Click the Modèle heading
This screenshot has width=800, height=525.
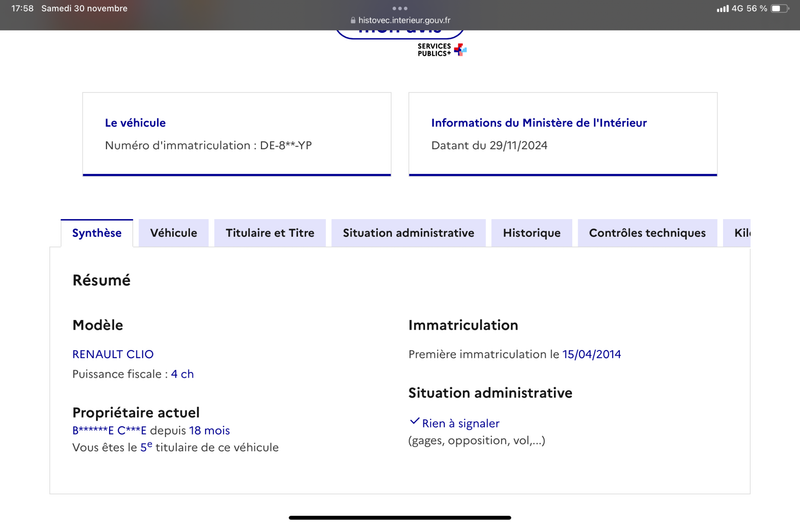tap(97, 325)
